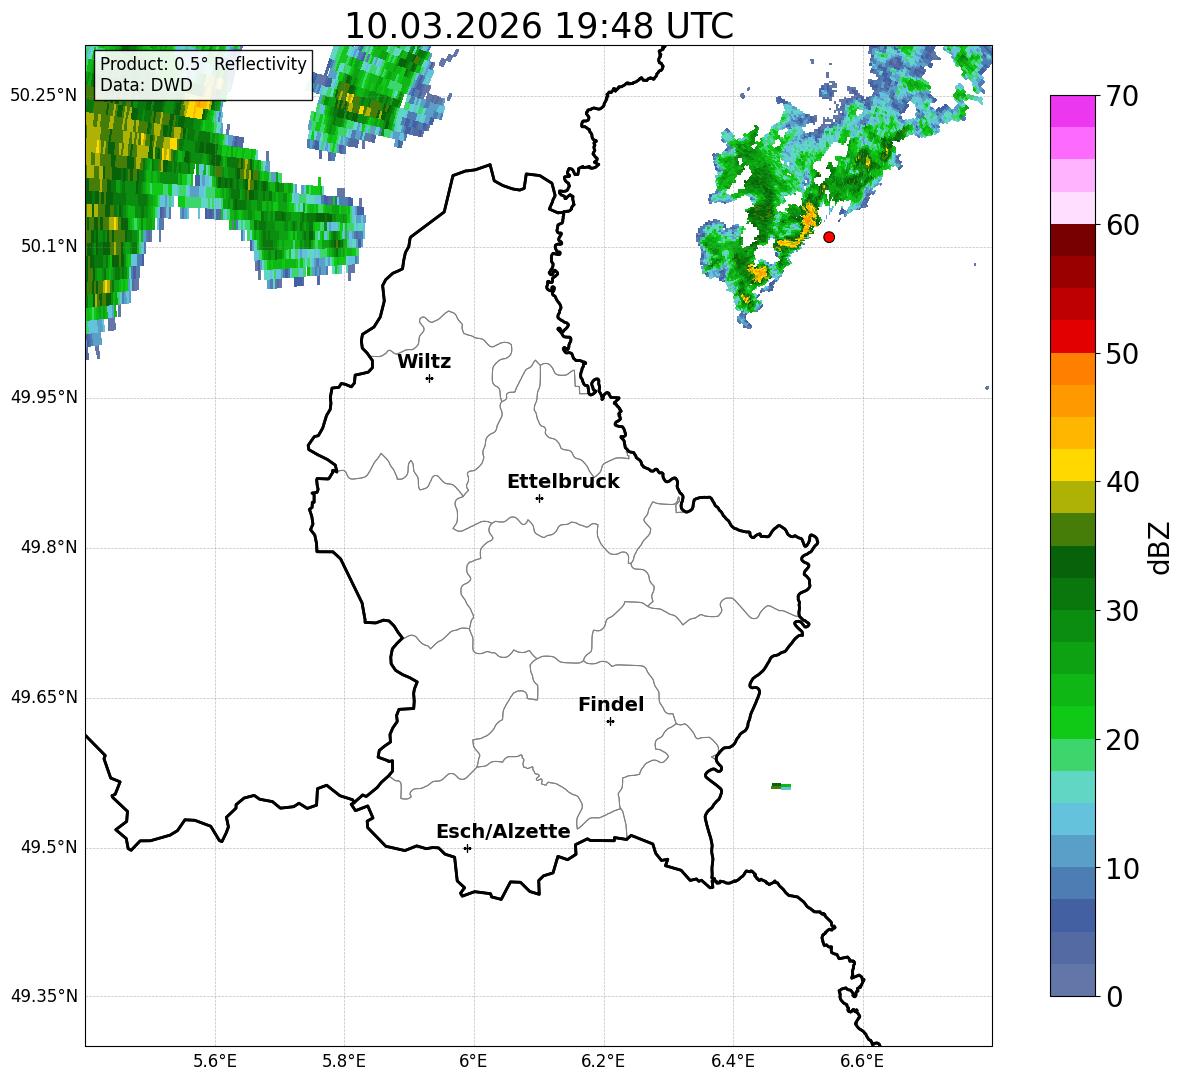Click the title 10.03.2026 19:48 UTC
The image size is (1184, 1081).
(539, 26)
